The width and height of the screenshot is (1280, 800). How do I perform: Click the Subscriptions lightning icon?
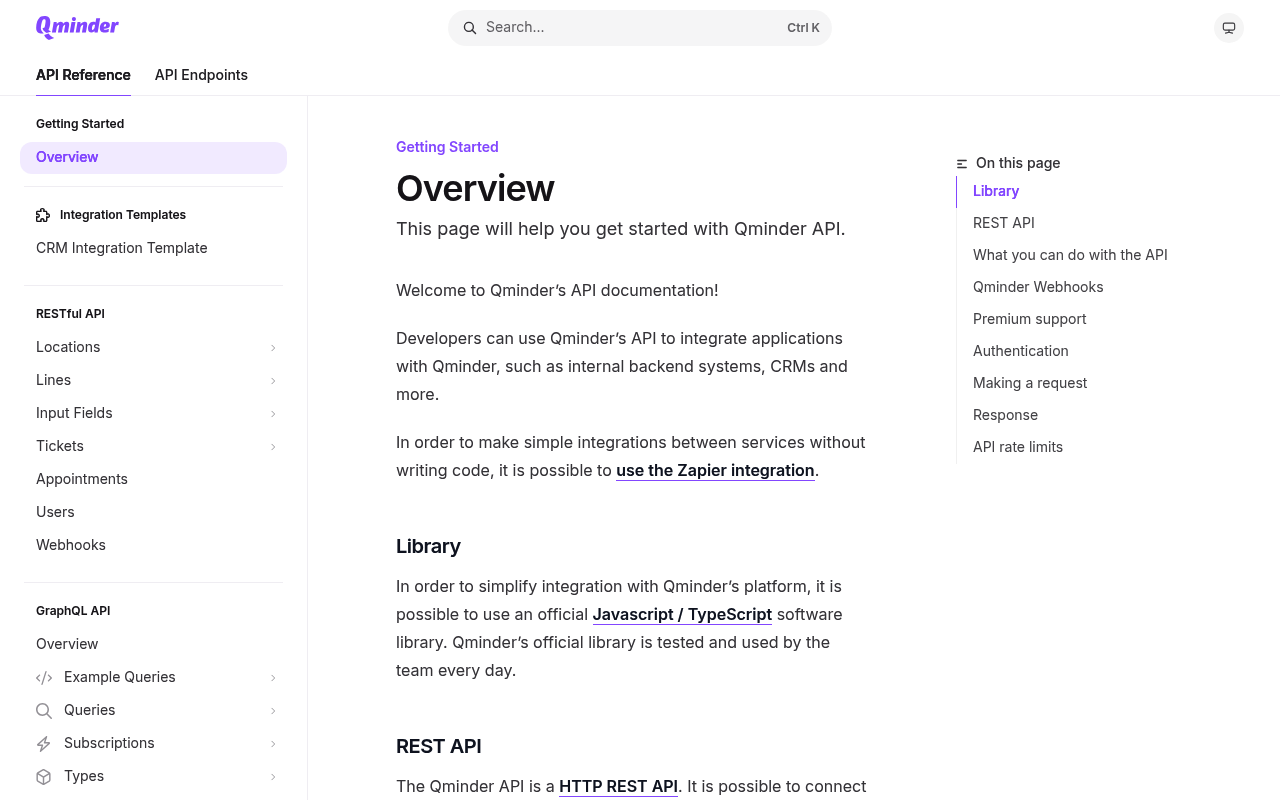pyautogui.click(x=44, y=744)
